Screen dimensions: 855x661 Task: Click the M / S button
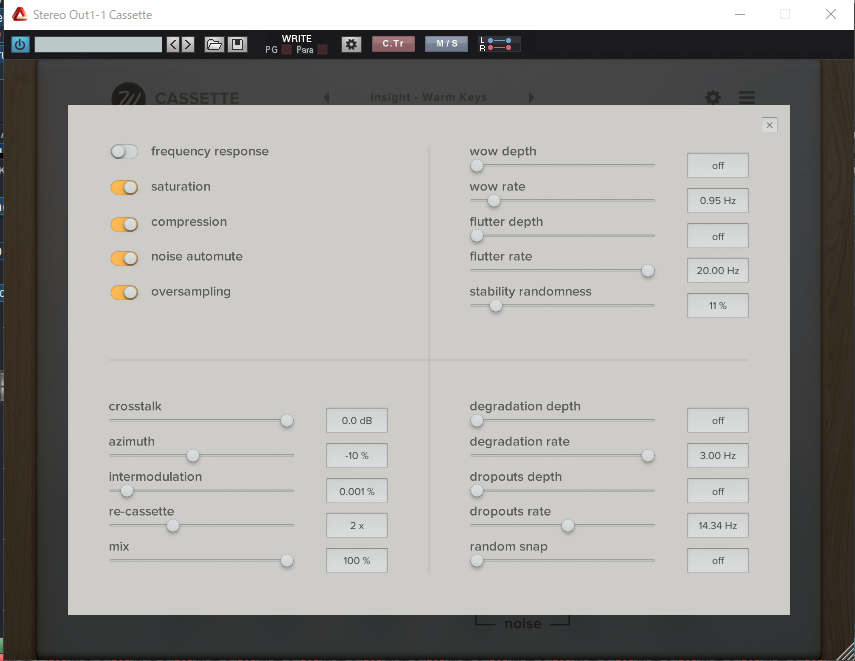pos(447,44)
